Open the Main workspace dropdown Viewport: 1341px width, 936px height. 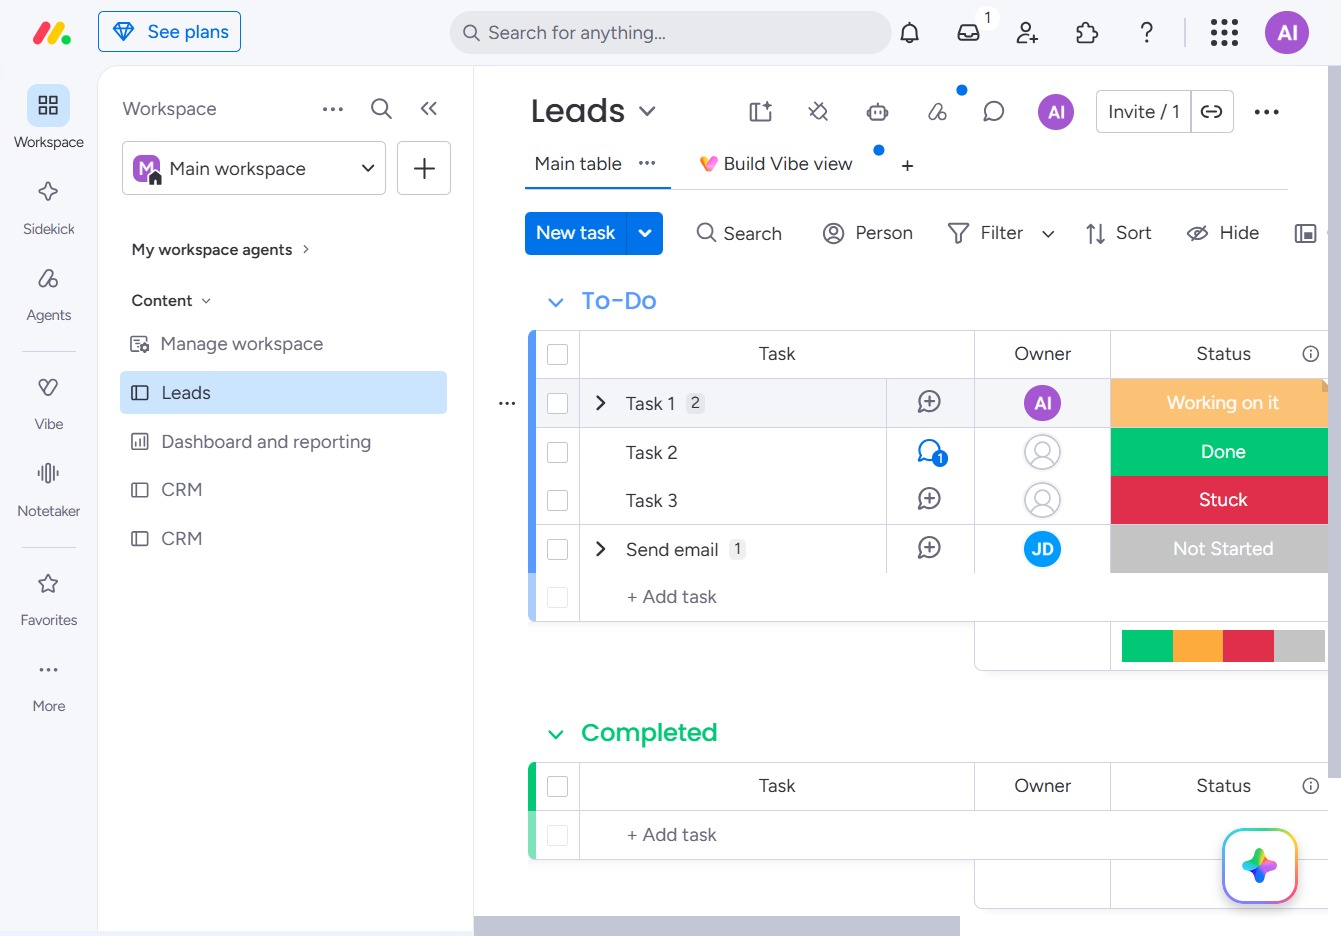254,168
